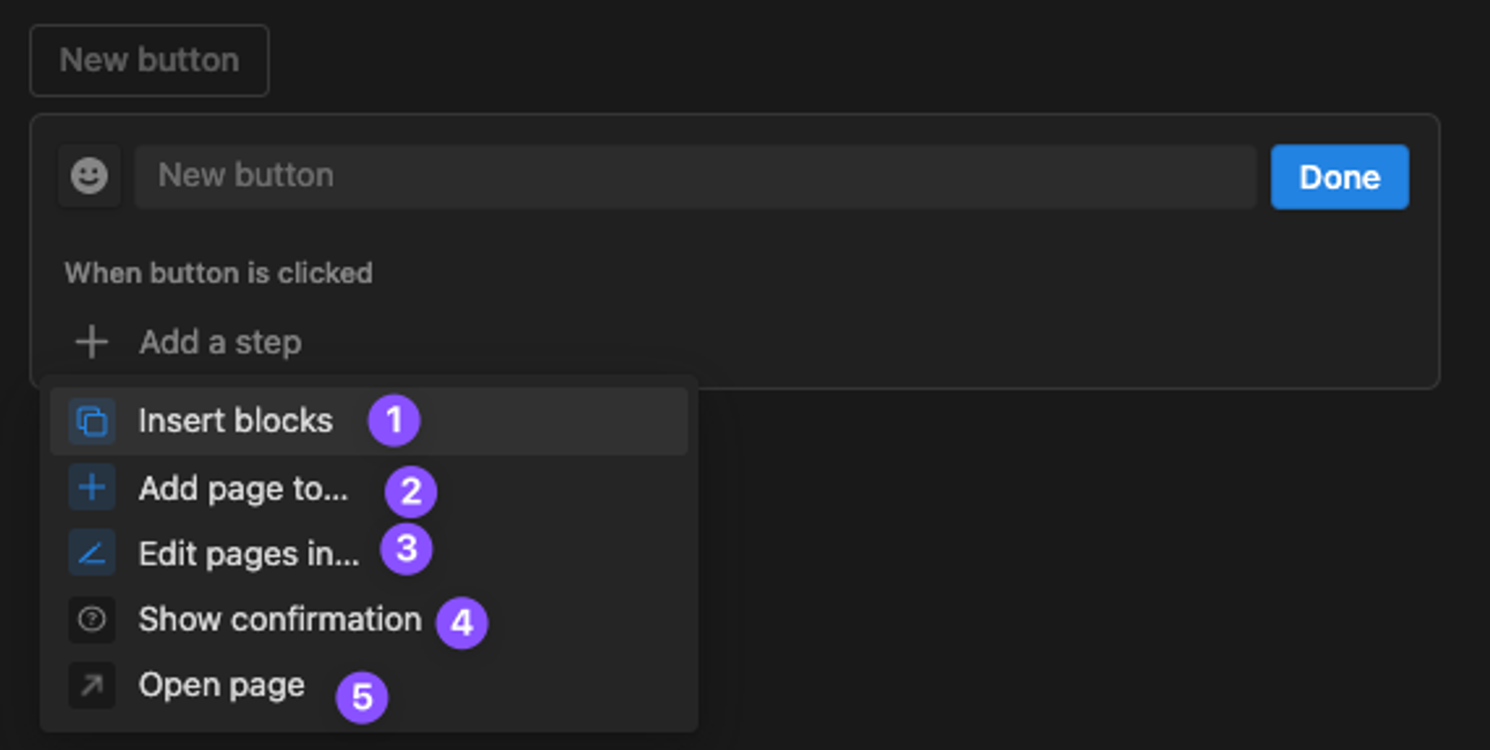
Task: Click the plus icon beside Add a step
Action: 92,342
